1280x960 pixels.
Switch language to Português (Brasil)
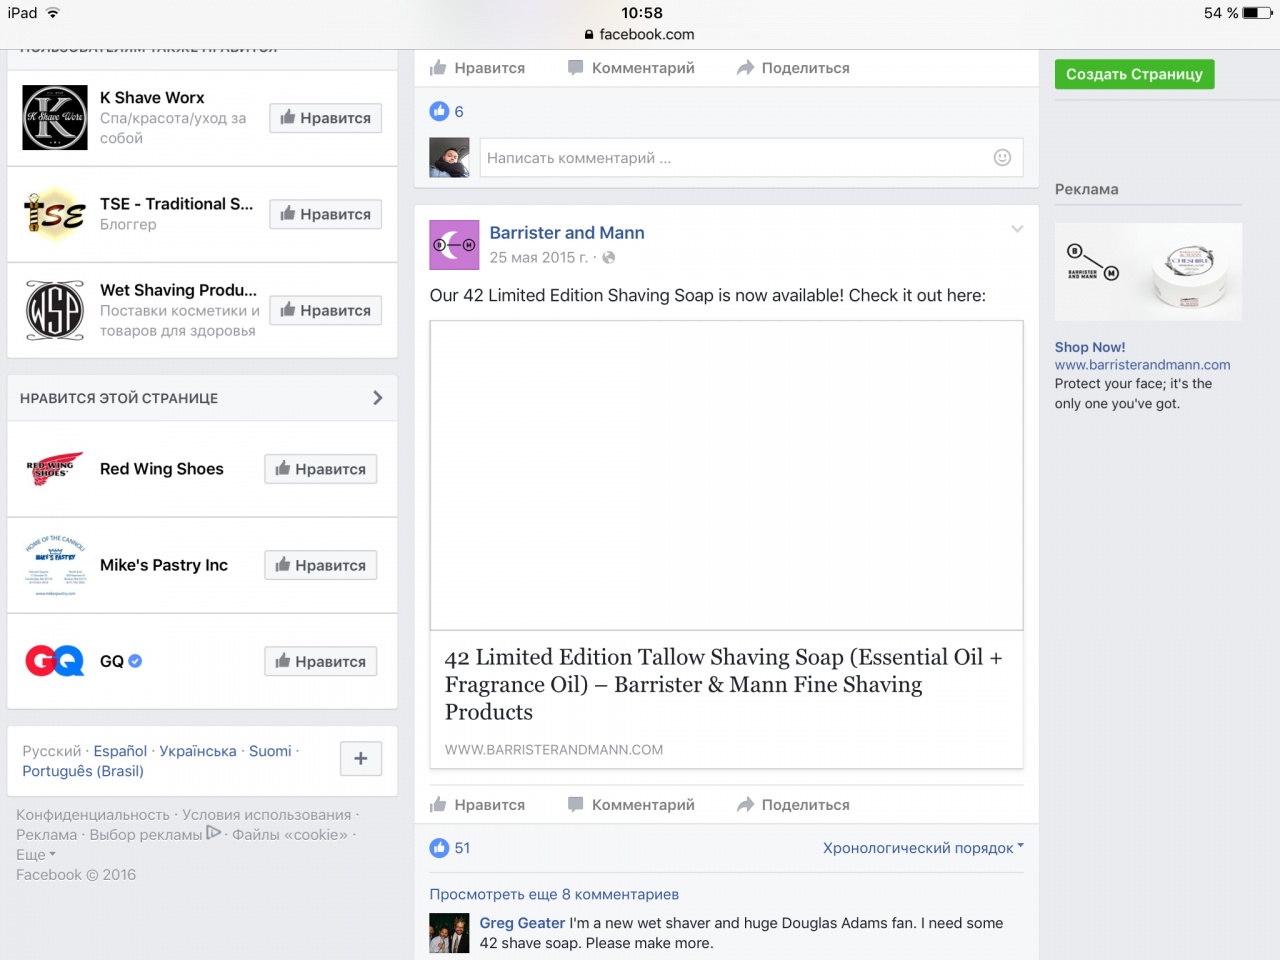[x=83, y=771]
